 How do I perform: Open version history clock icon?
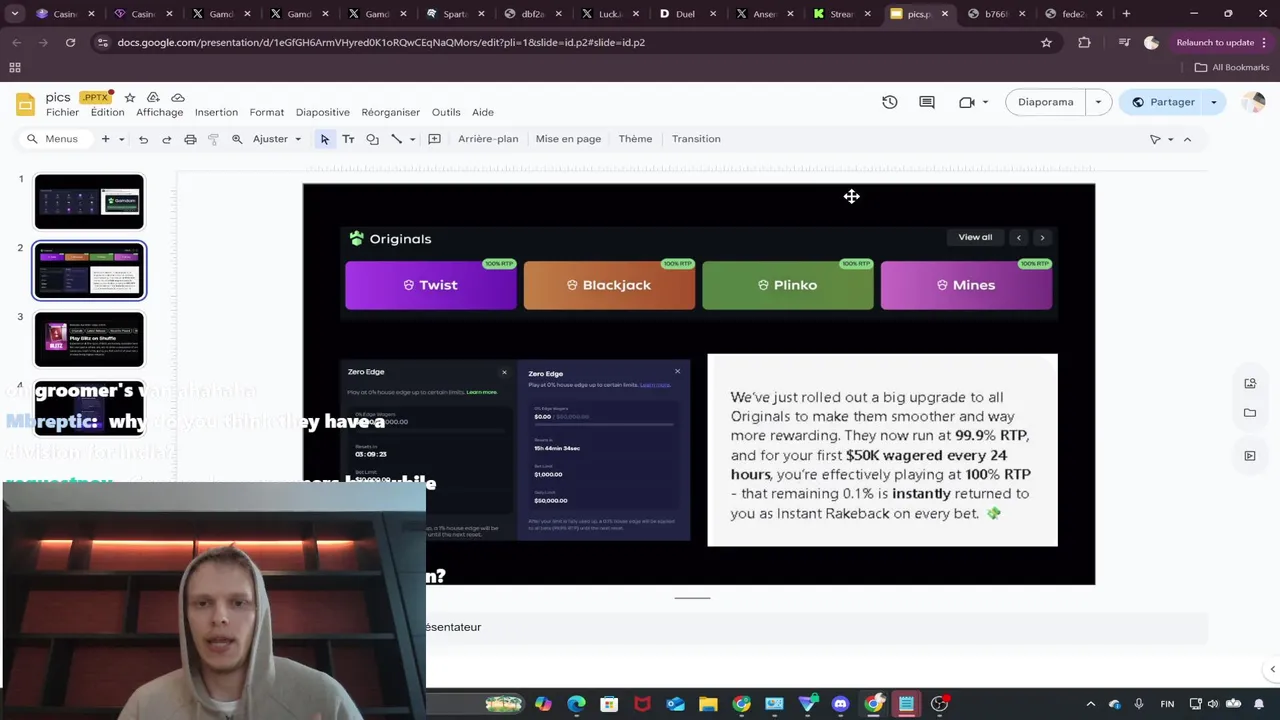(x=890, y=102)
